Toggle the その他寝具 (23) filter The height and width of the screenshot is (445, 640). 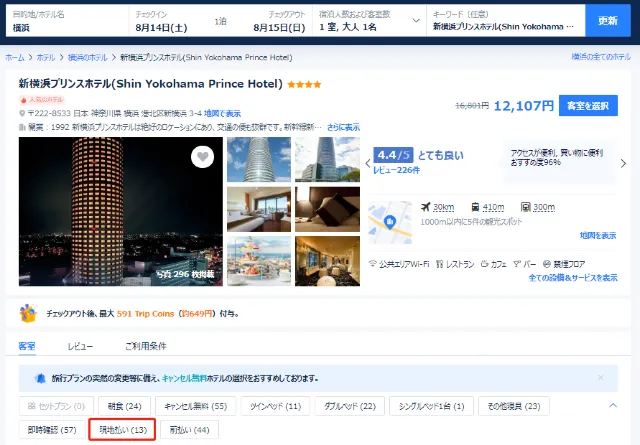tap(514, 406)
